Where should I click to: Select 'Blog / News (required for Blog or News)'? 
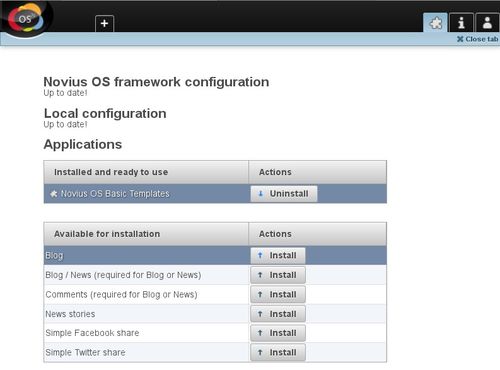tap(123, 275)
